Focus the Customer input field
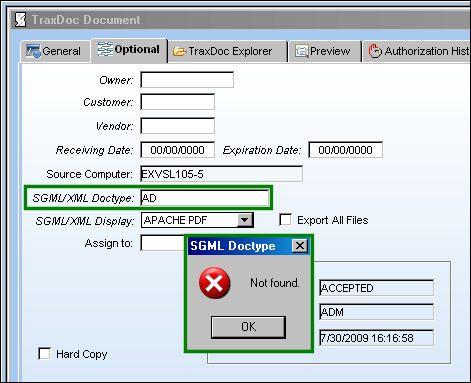 (177, 102)
